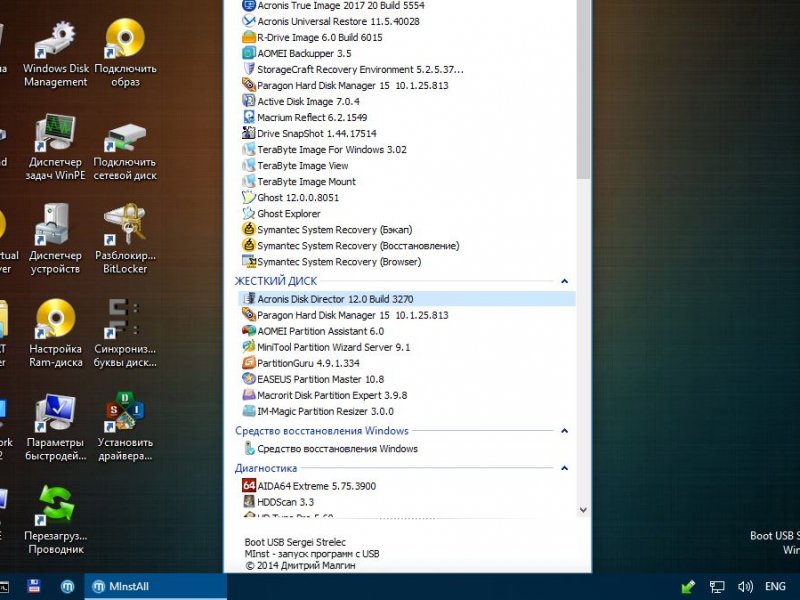Select TeraByte Image View entry
Viewport: 800px width, 600px height.
coord(295,166)
